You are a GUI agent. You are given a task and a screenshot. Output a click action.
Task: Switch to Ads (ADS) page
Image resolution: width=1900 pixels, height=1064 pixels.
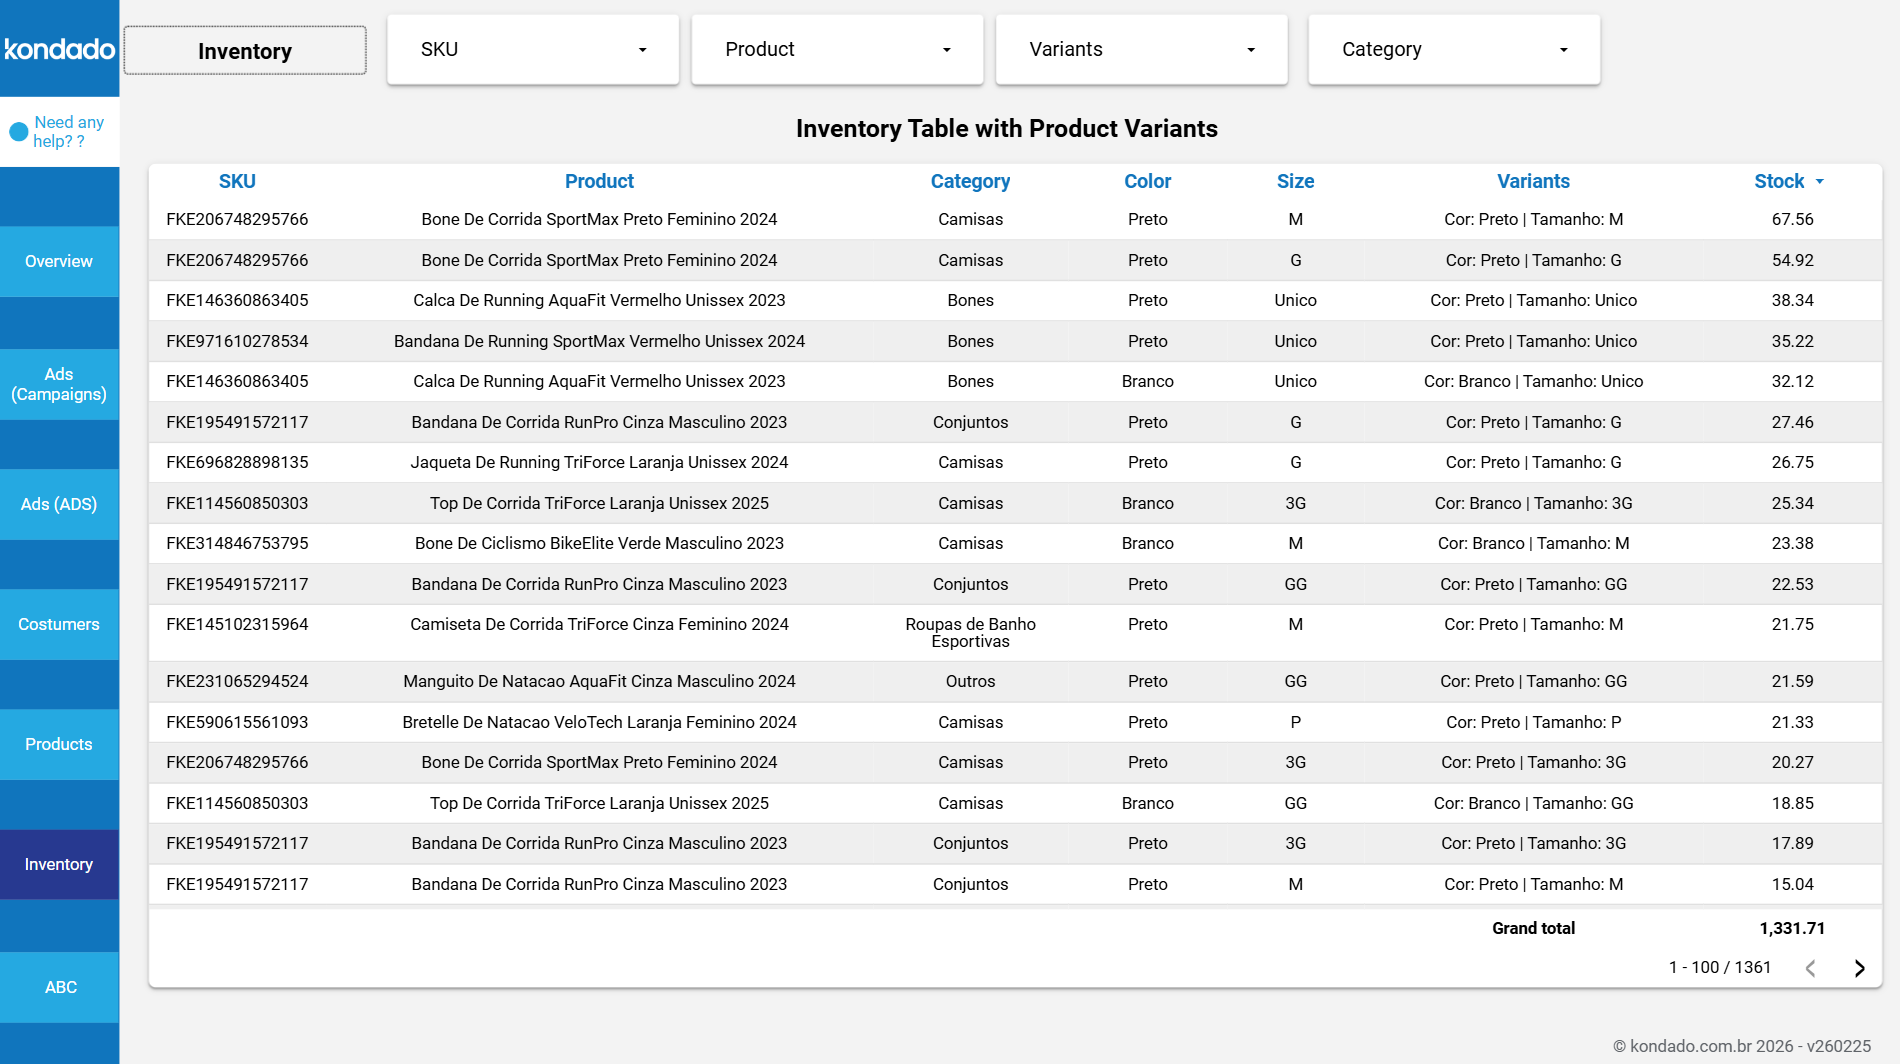click(59, 504)
